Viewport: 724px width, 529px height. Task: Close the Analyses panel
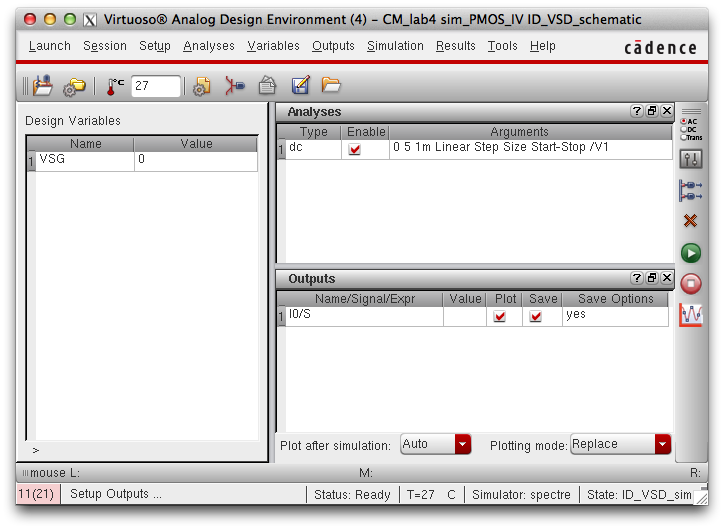pyautogui.click(x=667, y=111)
